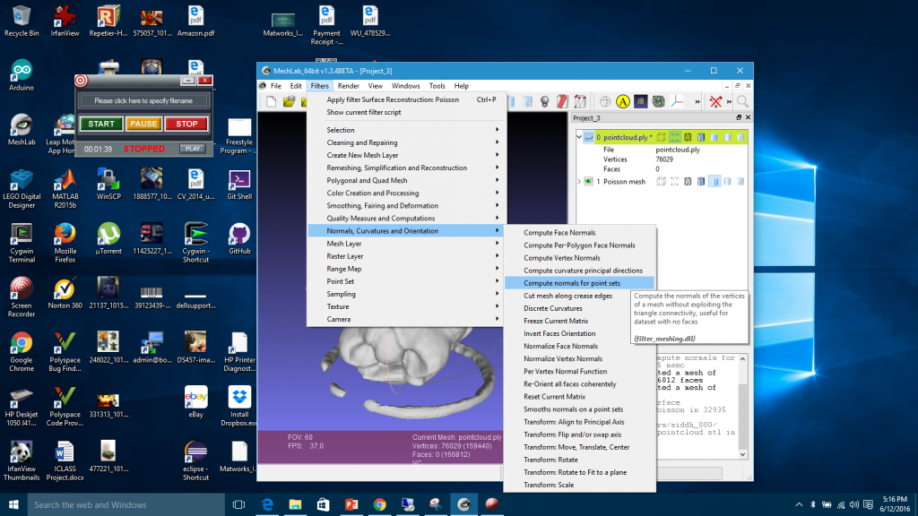Open Remeshing, Simplification and Reconstruction submenu
Viewport: 918px width, 516px height.
[406, 168]
